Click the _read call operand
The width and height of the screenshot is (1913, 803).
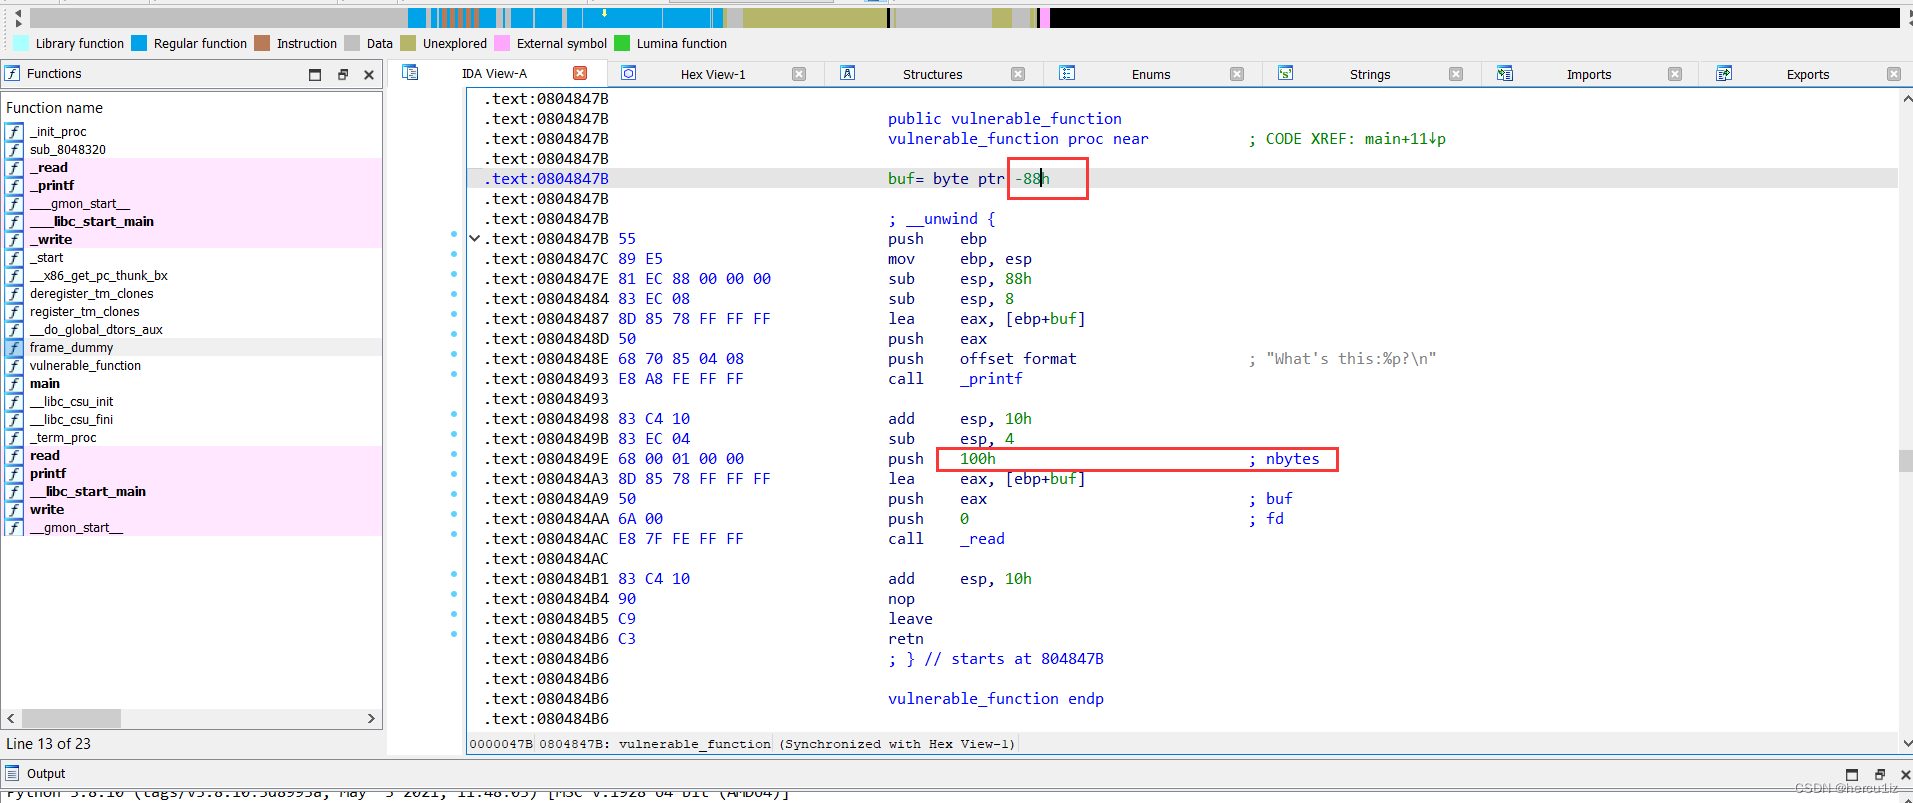point(982,539)
